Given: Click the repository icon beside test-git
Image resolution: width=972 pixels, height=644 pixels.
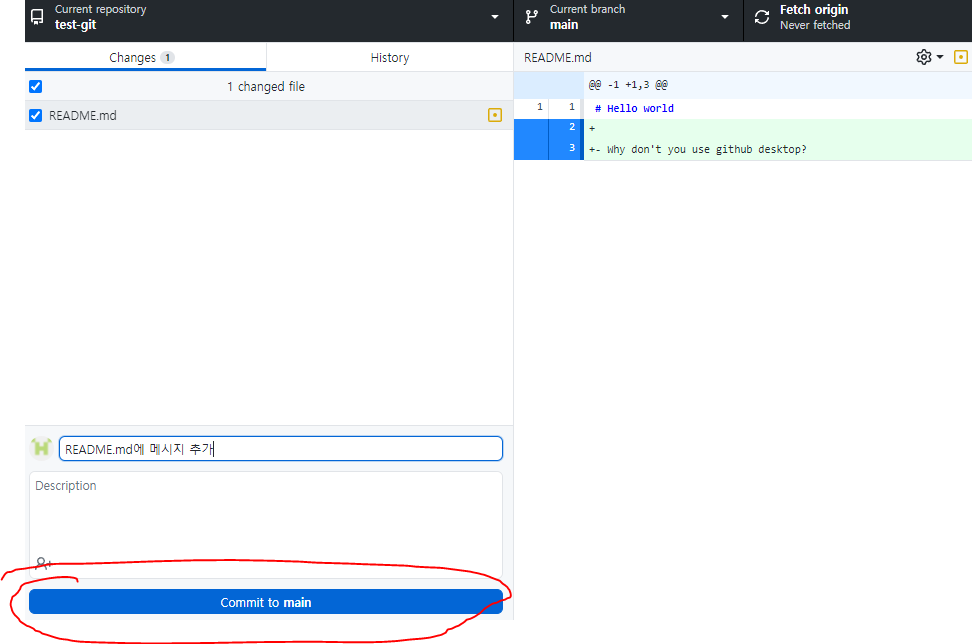Looking at the screenshot, I should coord(37,17).
